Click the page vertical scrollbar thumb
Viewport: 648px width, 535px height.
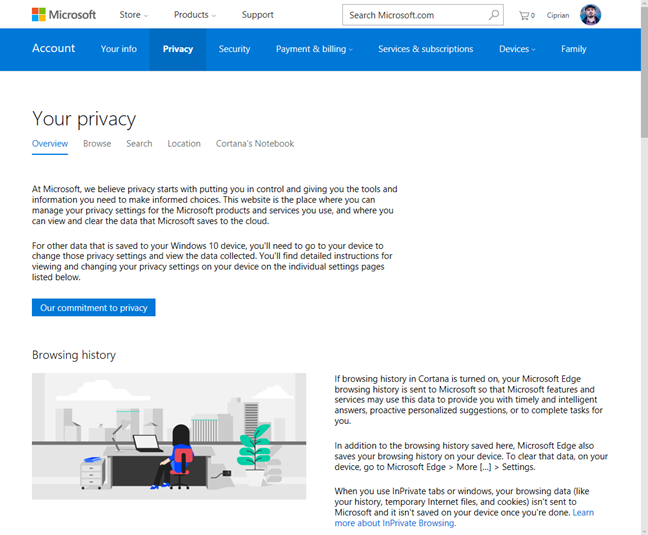[x=644, y=72]
